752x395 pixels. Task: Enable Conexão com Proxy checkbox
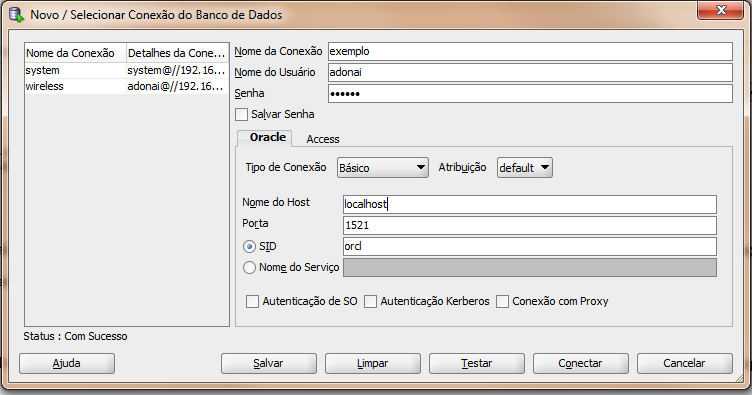click(x=502, y=302)
